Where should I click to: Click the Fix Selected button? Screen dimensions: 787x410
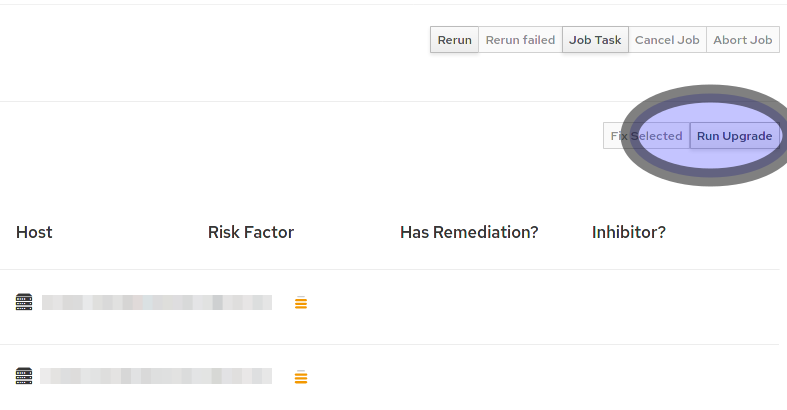pos(646,136)
